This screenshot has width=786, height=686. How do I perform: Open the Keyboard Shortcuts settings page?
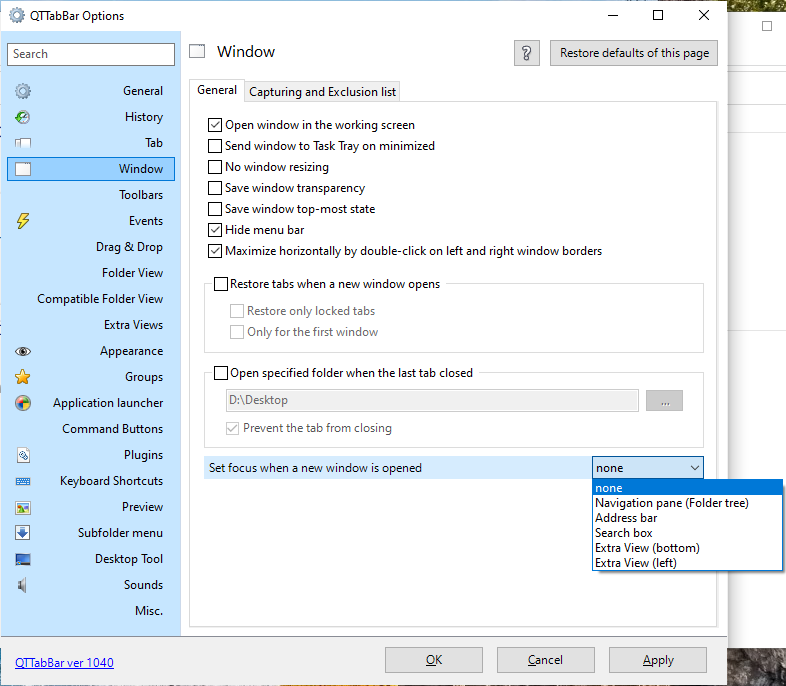111,481
